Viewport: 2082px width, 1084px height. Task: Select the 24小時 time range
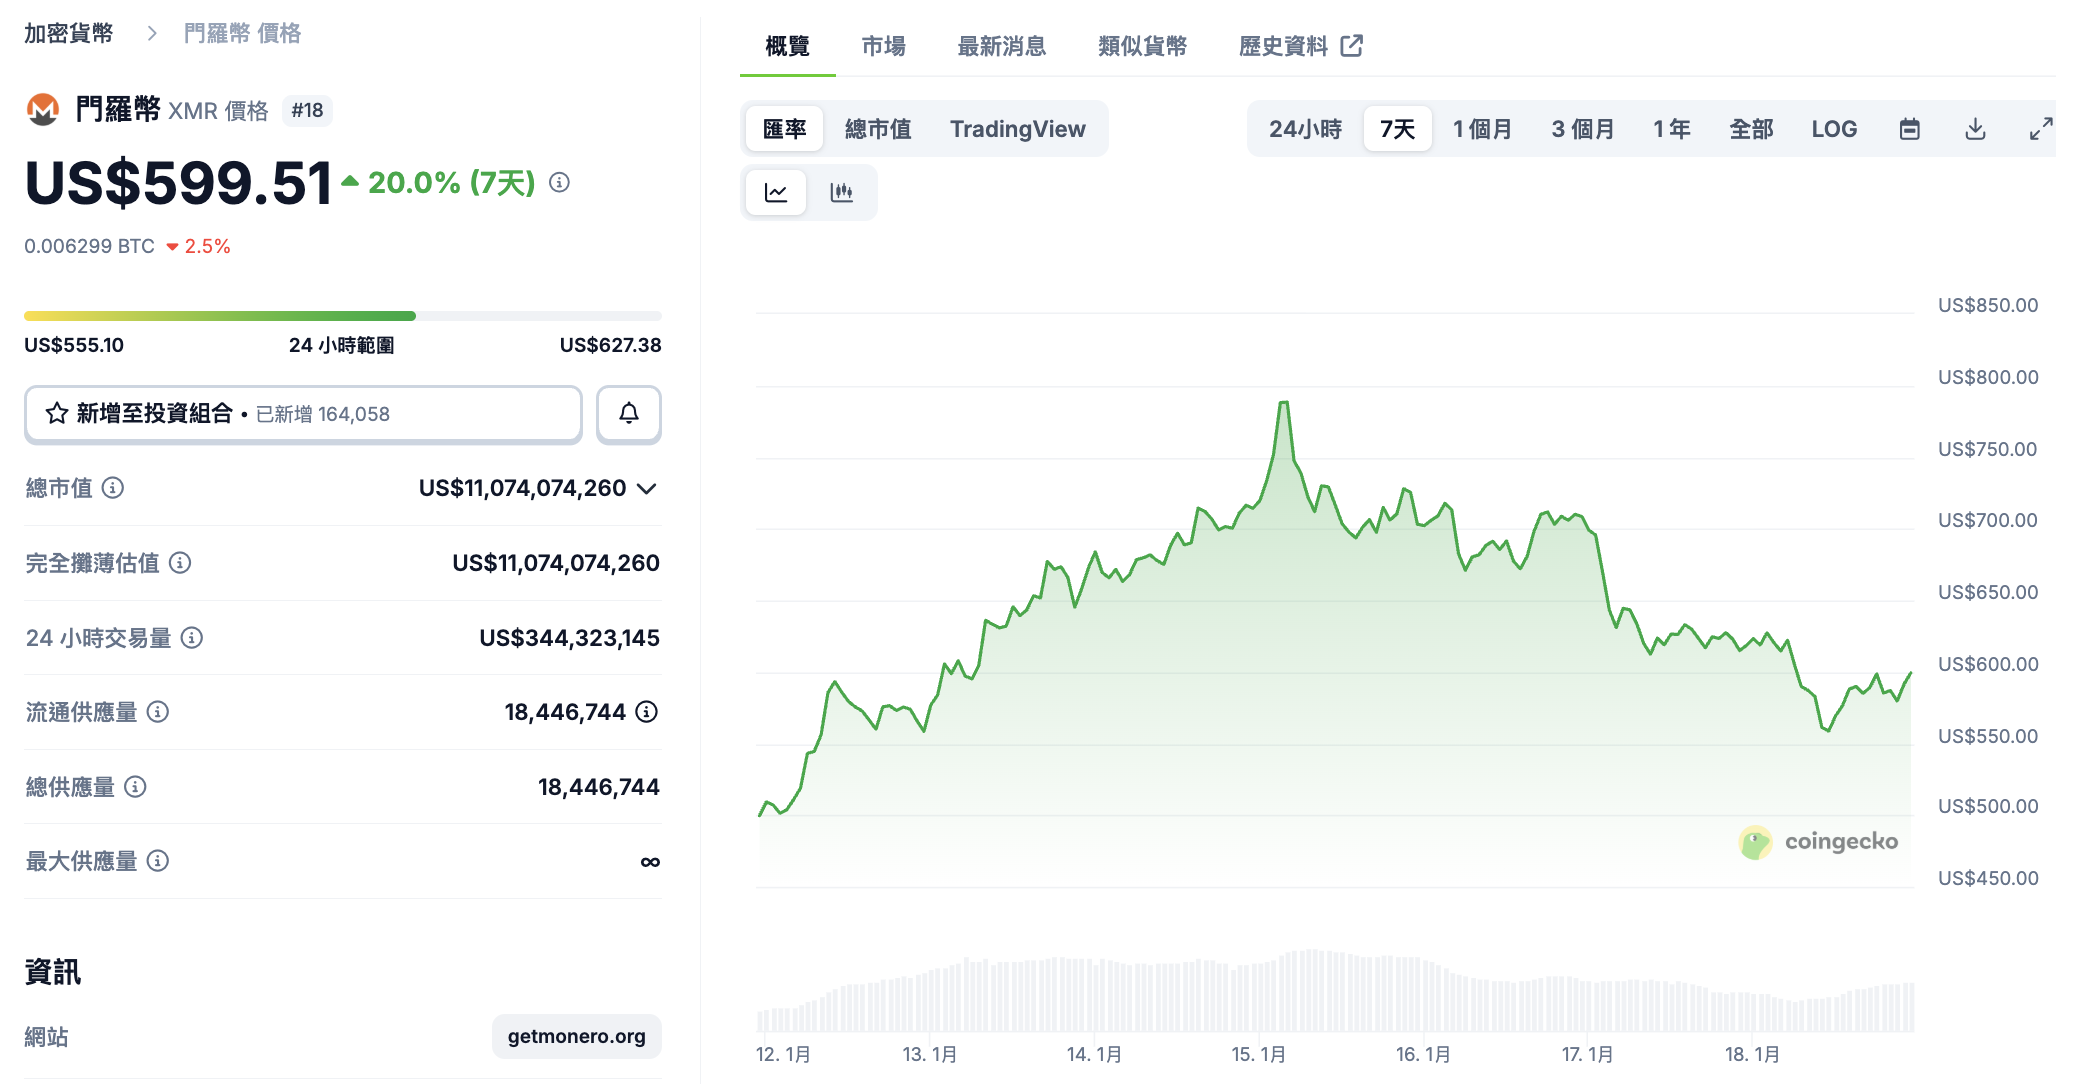point(1305,129)
